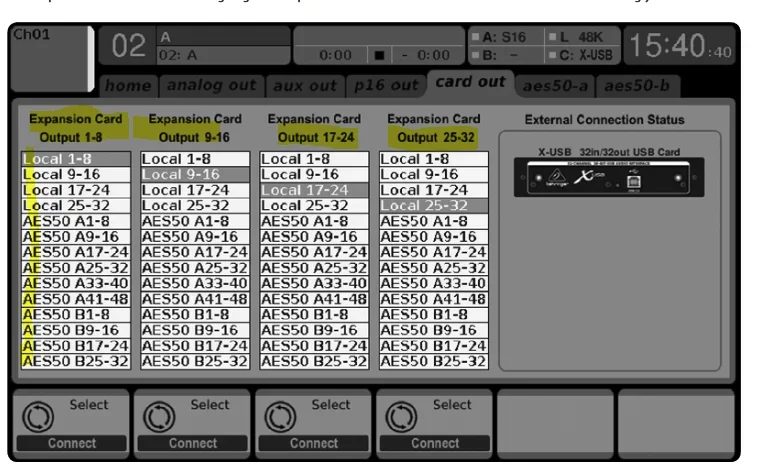Image resolution: width=760 pixels, height=473 pixels.
Task: Select AES50 A17-24 for Output 1-8
Action: [76, 252]
